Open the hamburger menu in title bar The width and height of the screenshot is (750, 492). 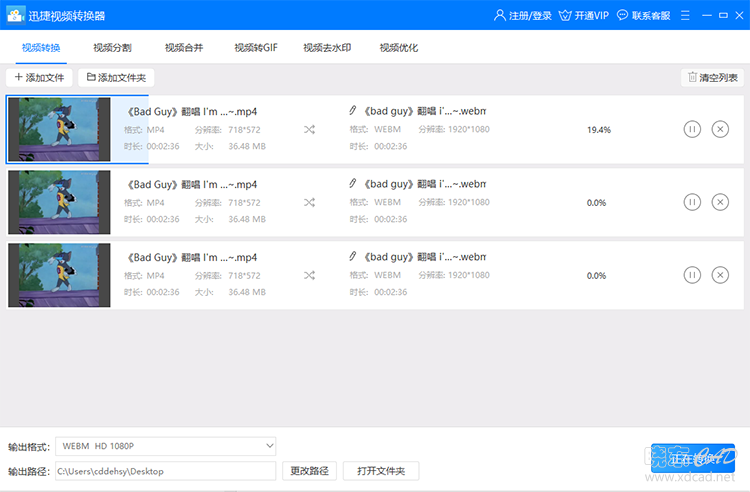(685, 15)
